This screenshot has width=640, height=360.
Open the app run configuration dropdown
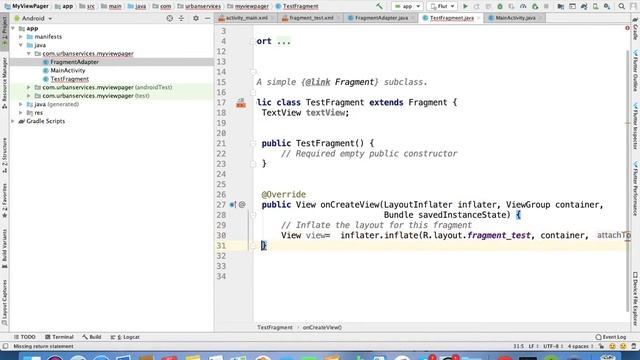point(407,6)
